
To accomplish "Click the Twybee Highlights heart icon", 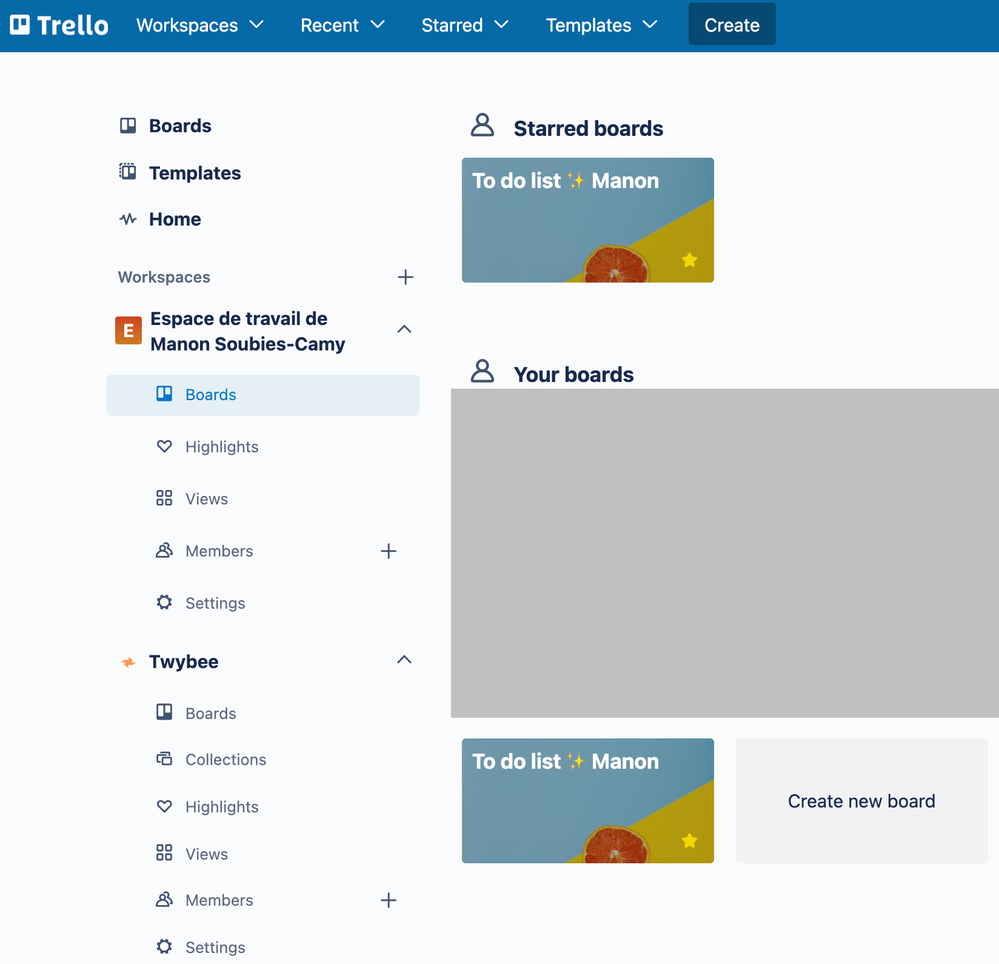I will point(164,807).
